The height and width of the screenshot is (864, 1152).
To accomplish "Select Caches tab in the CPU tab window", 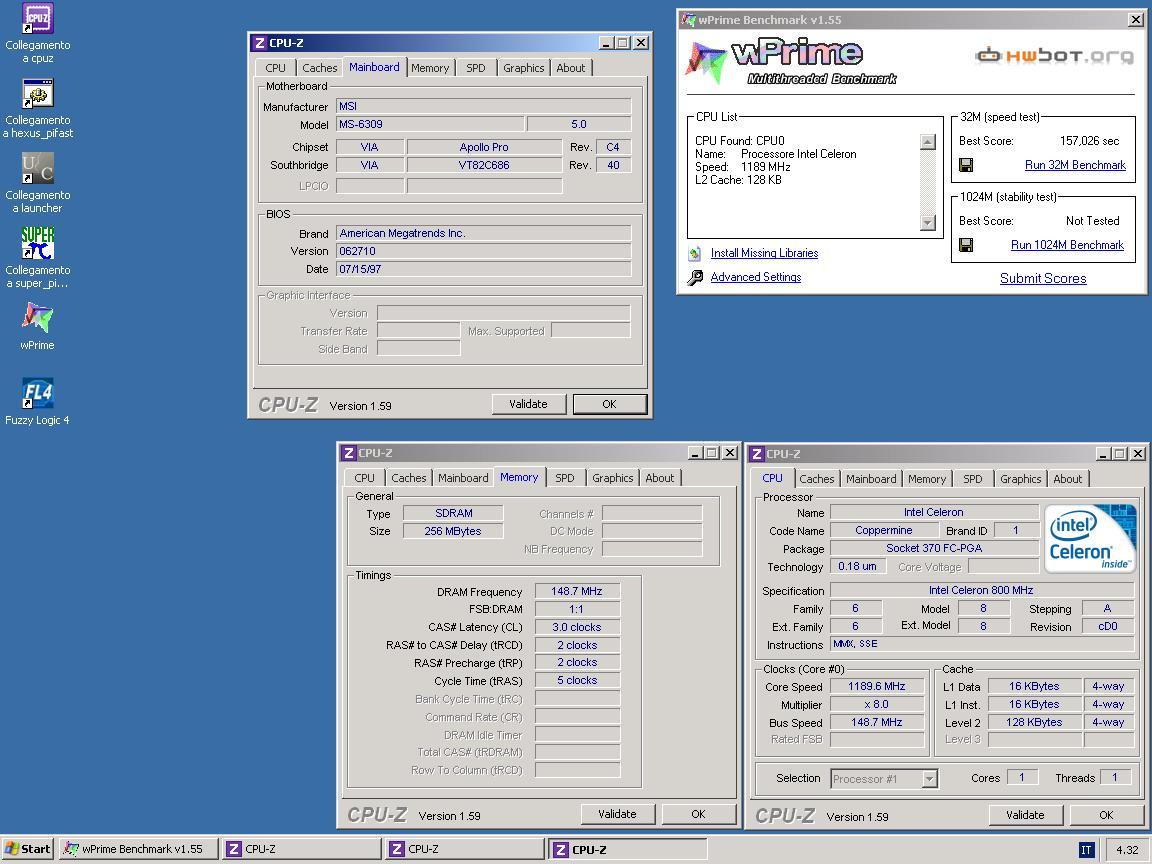I will point(816,479).
